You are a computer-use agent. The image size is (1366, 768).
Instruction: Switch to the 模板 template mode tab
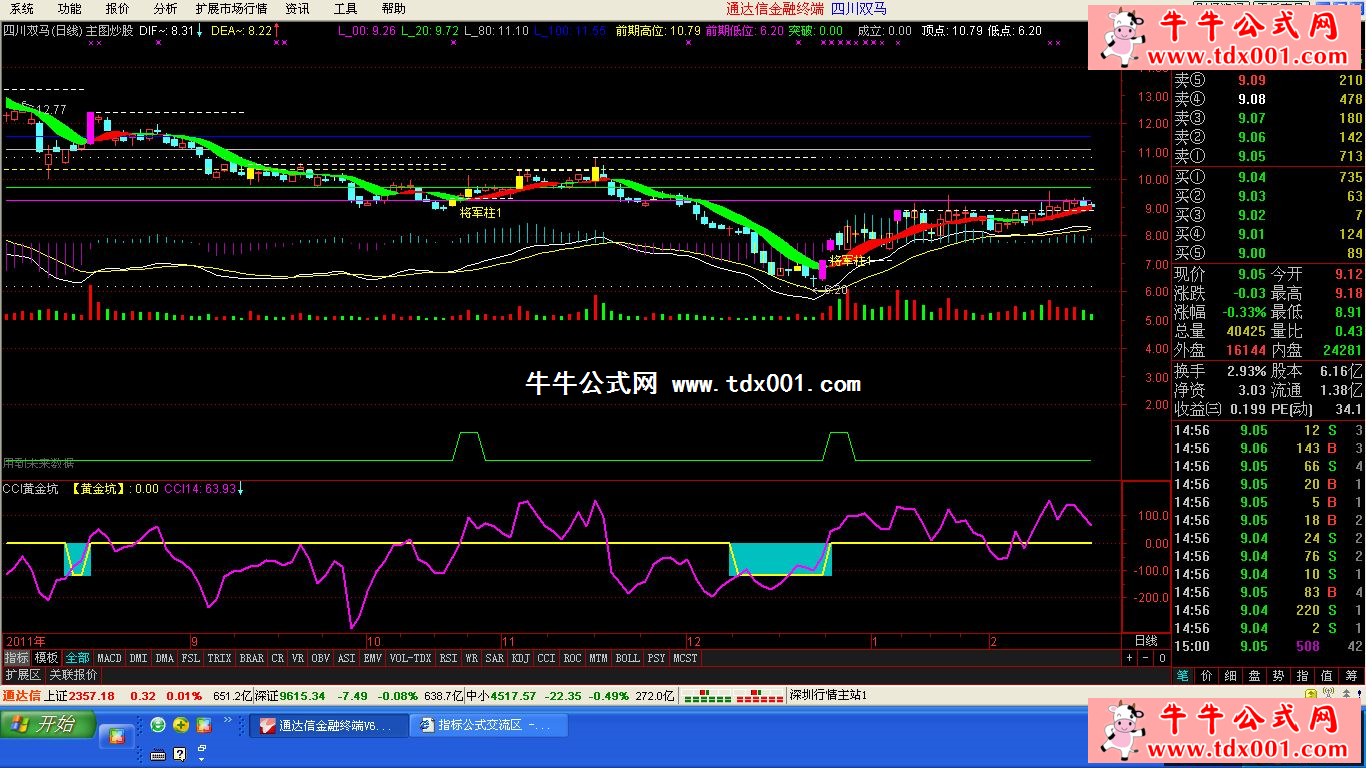tap(47, 658)
